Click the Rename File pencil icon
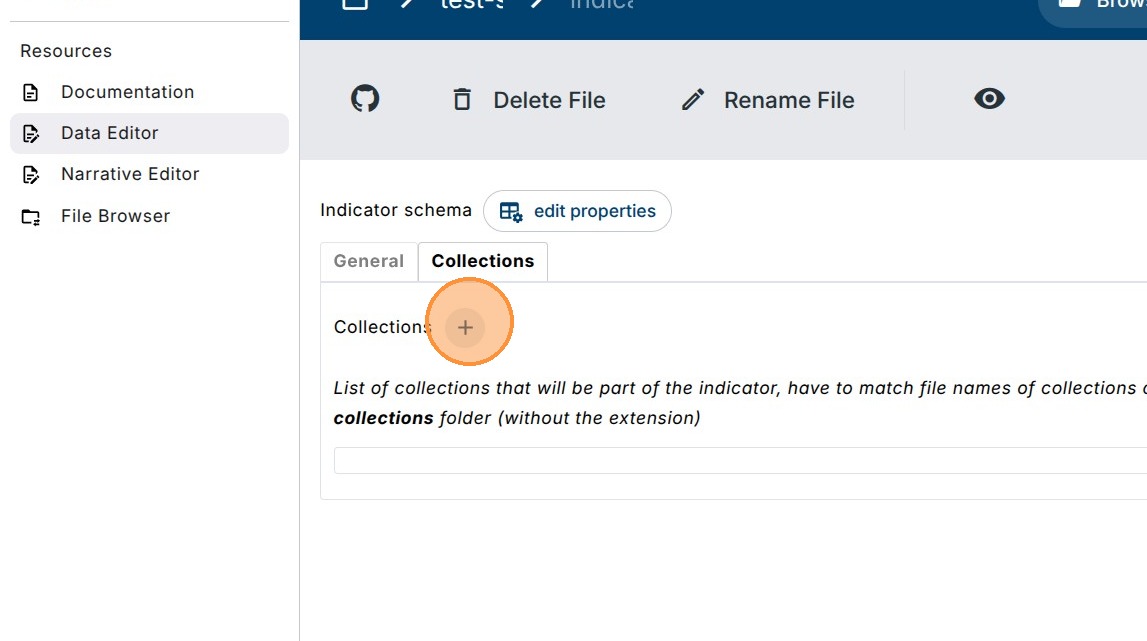 [693, 100]
